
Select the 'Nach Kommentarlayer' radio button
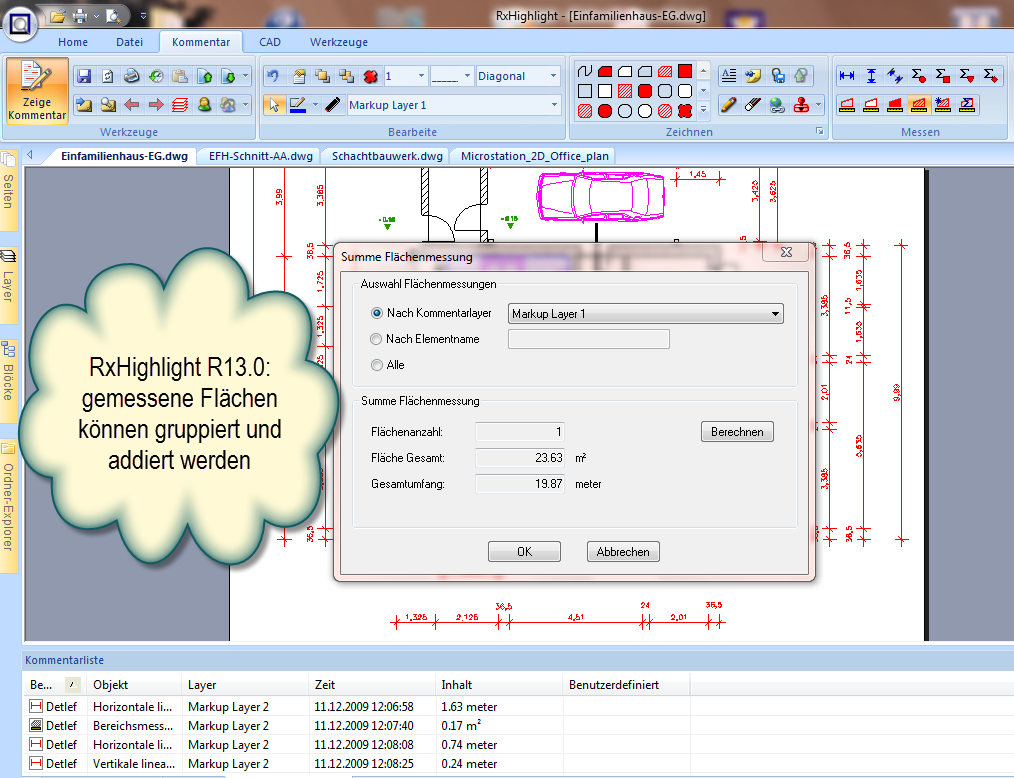(x=377, y=314)
